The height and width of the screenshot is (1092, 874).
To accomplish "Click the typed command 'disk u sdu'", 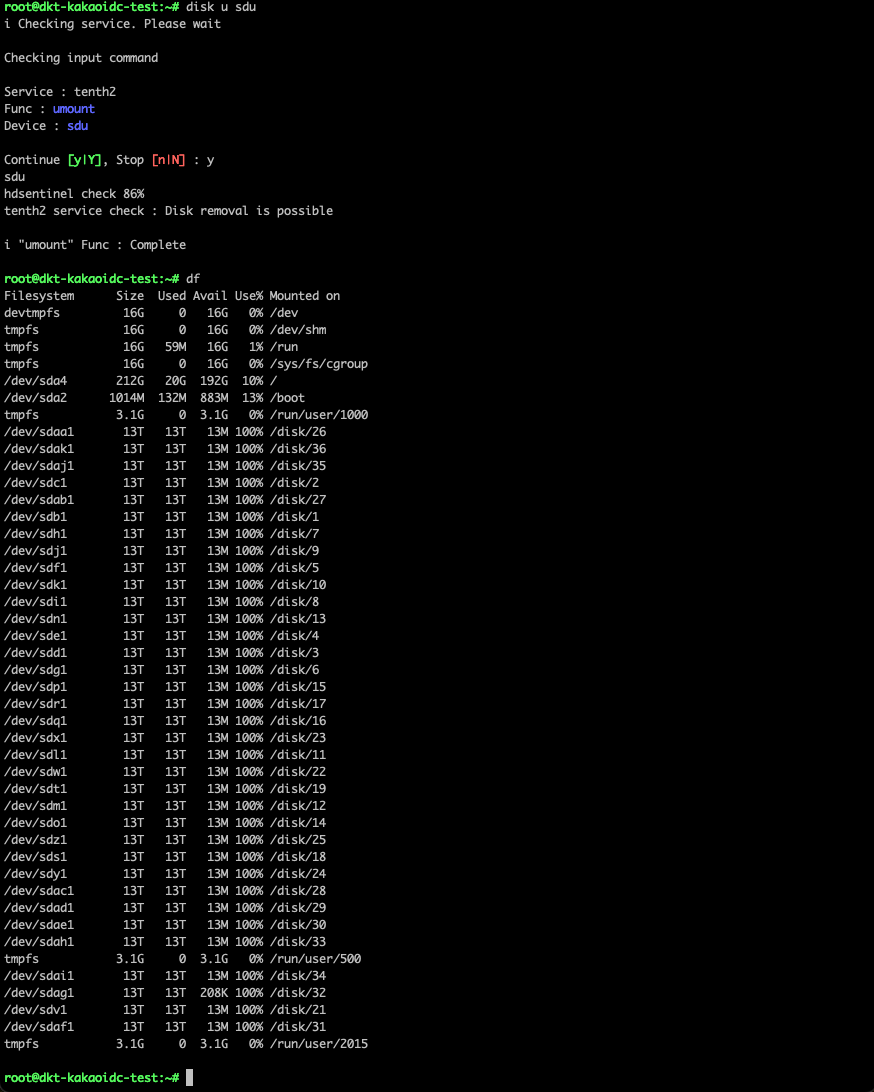I will tap(221, 7).
